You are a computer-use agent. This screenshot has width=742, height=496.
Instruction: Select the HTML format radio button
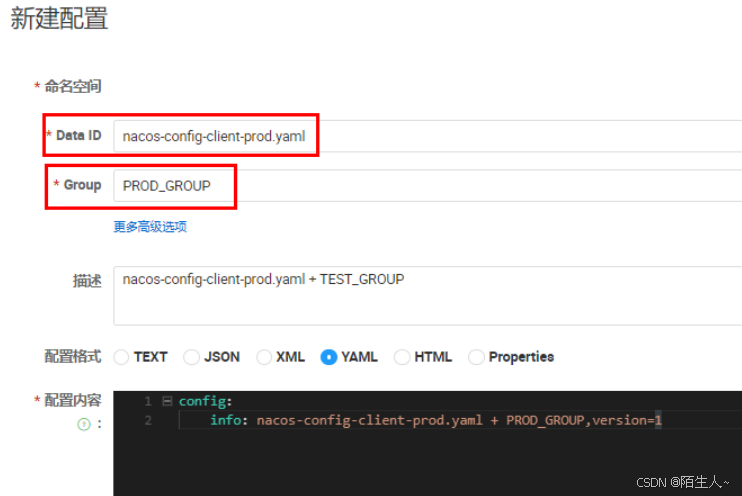402,357
